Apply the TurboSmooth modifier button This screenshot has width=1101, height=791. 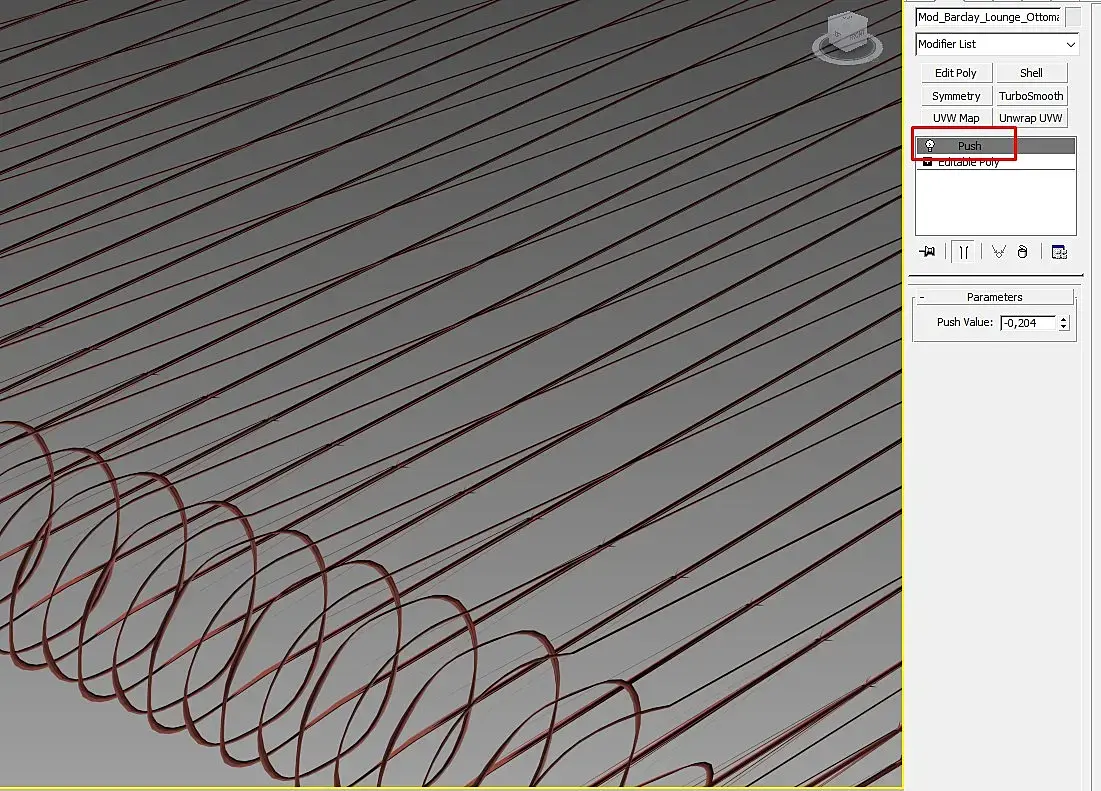(1031, 96)
